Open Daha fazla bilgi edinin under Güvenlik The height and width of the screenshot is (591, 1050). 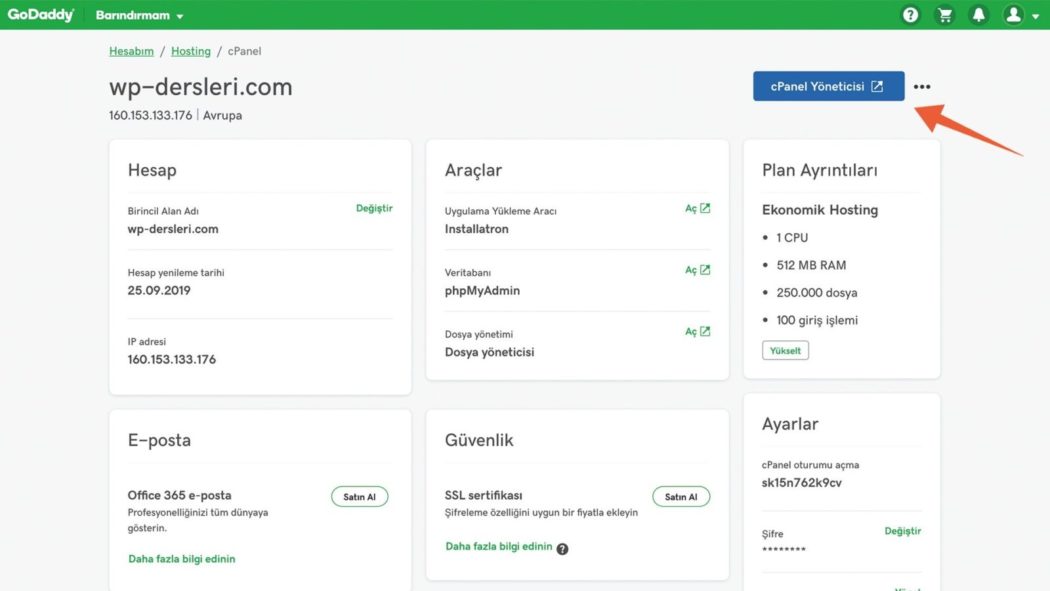point(499,547)
